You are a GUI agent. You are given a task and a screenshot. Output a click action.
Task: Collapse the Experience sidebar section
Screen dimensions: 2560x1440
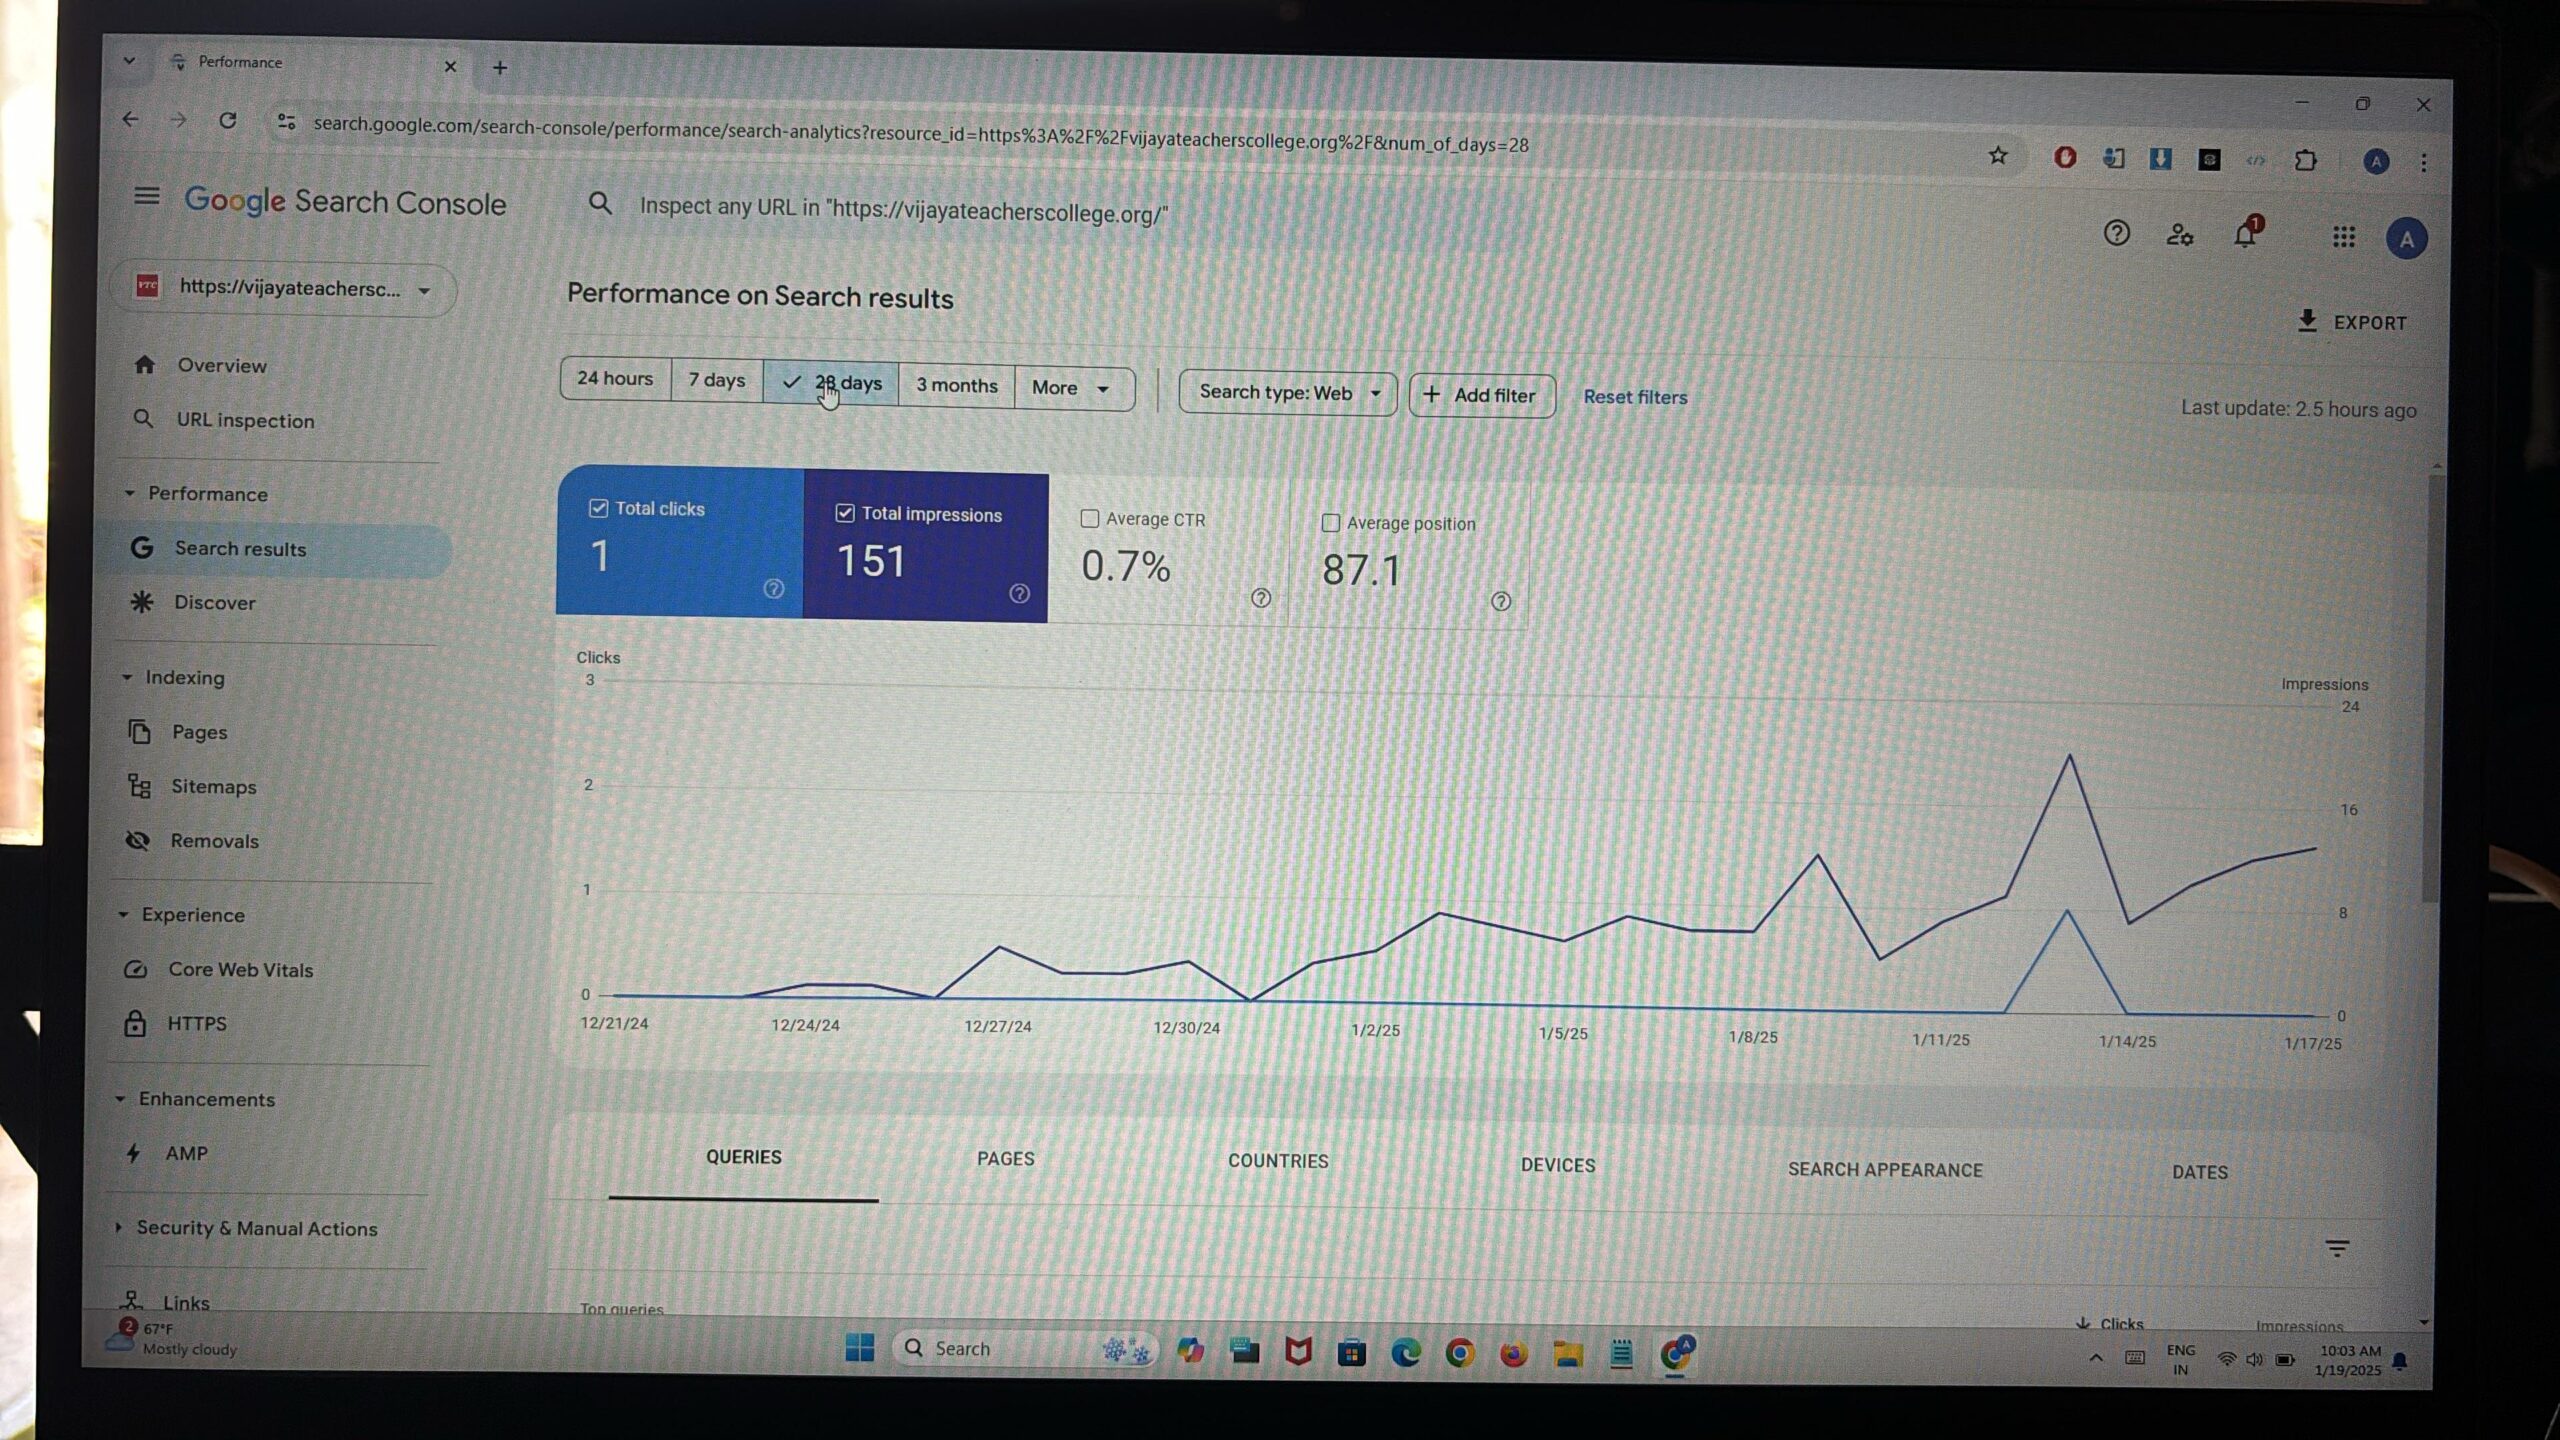[x=123, y=914]
